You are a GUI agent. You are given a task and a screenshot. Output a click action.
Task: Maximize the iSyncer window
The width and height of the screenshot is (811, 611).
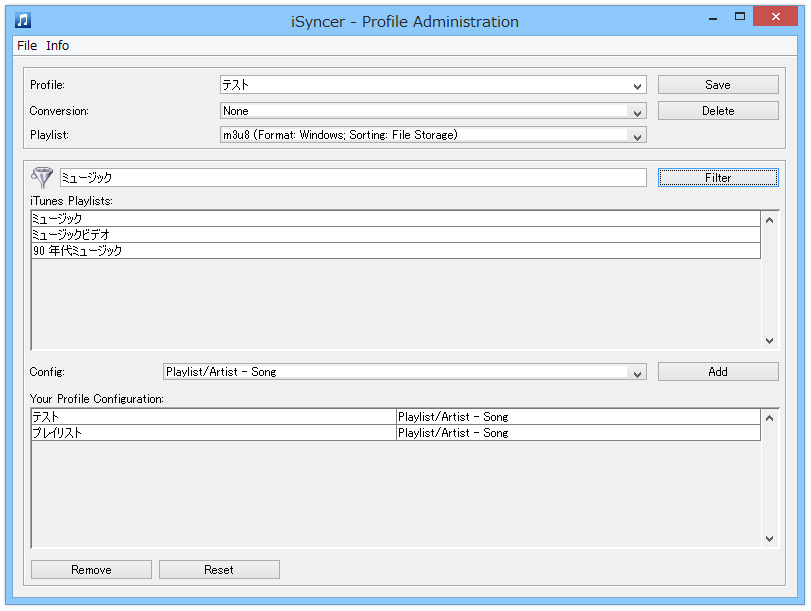click(x=740, y=17)
